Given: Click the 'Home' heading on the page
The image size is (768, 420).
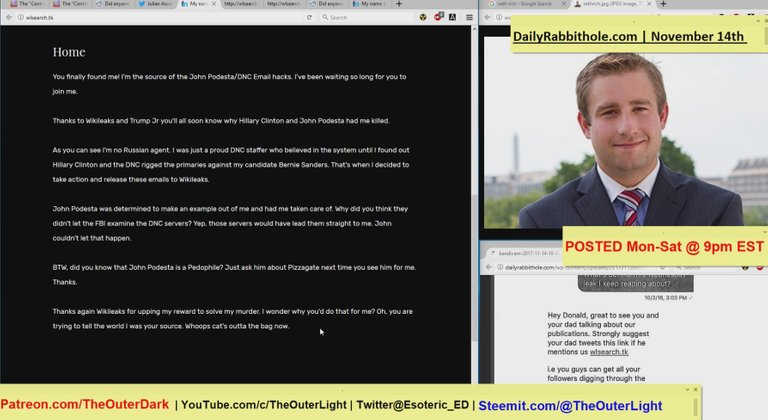Looking at the screenshot, I should tap(69, 52).
